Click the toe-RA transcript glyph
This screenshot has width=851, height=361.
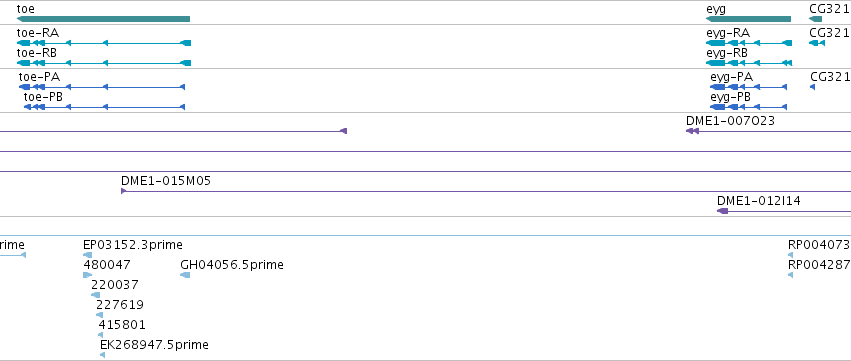[104, 43]
